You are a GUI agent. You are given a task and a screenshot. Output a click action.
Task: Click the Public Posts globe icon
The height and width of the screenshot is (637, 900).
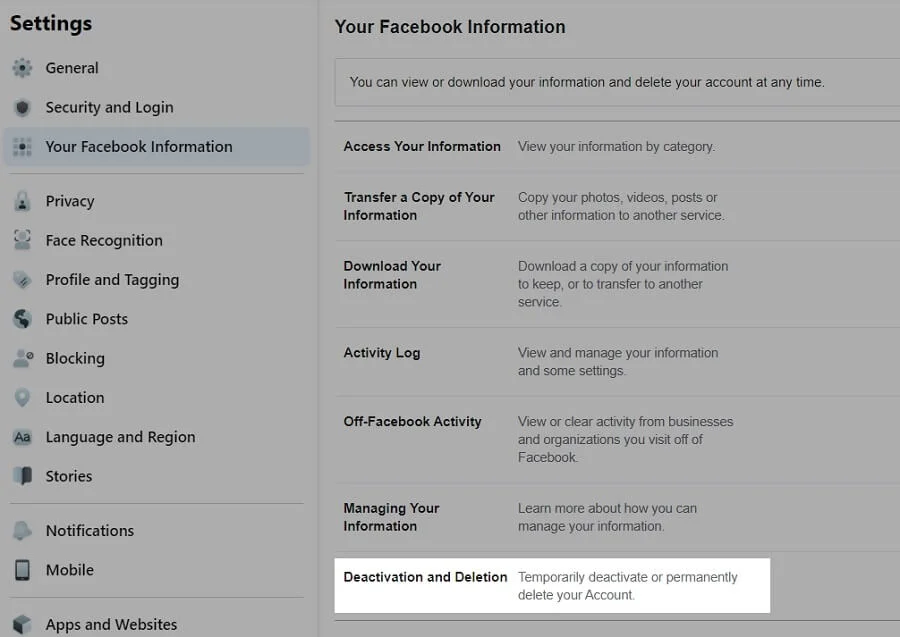[x=22, y=319]
